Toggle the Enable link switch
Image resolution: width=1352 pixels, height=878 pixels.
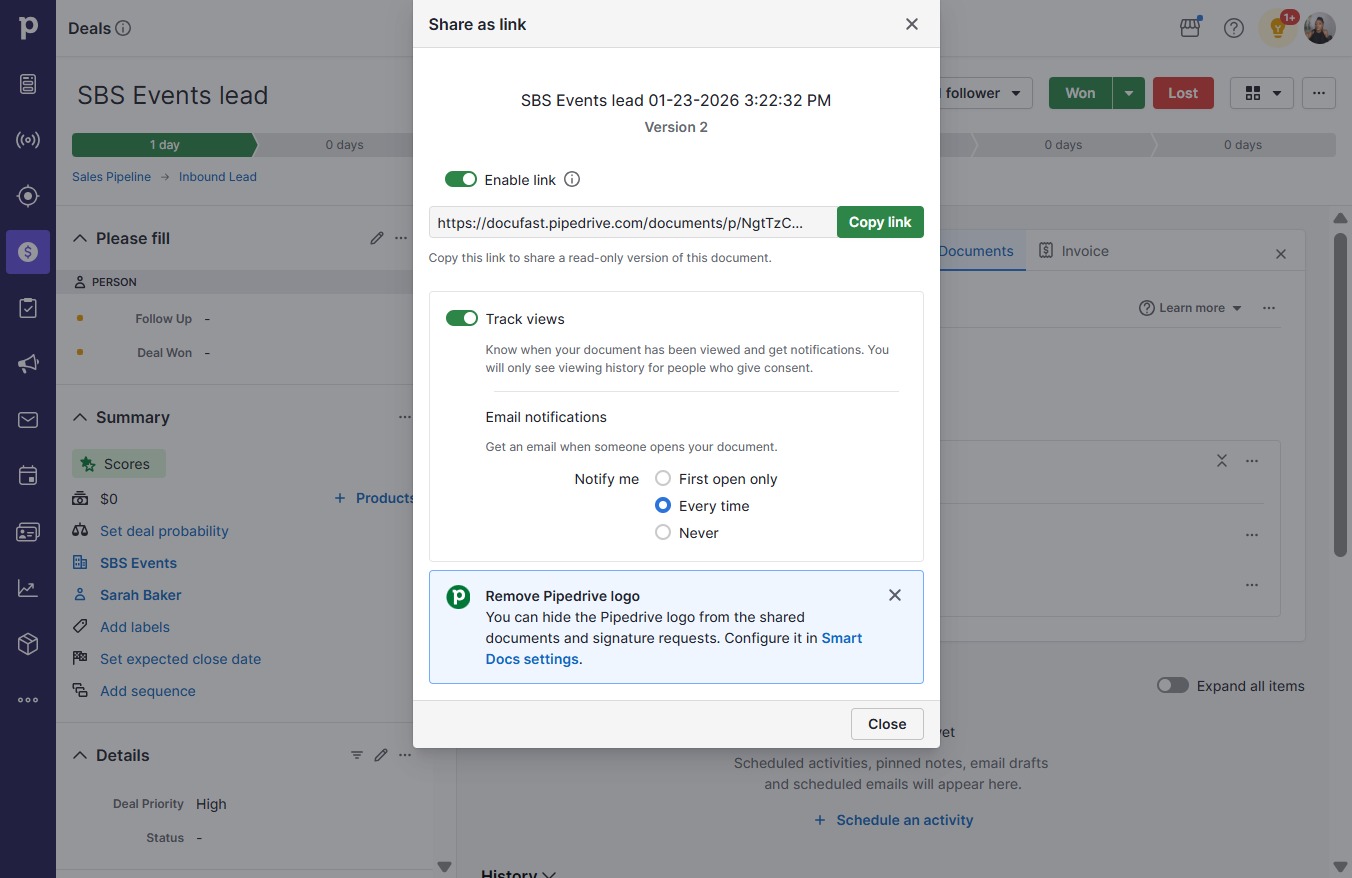(x=461, y=179)
